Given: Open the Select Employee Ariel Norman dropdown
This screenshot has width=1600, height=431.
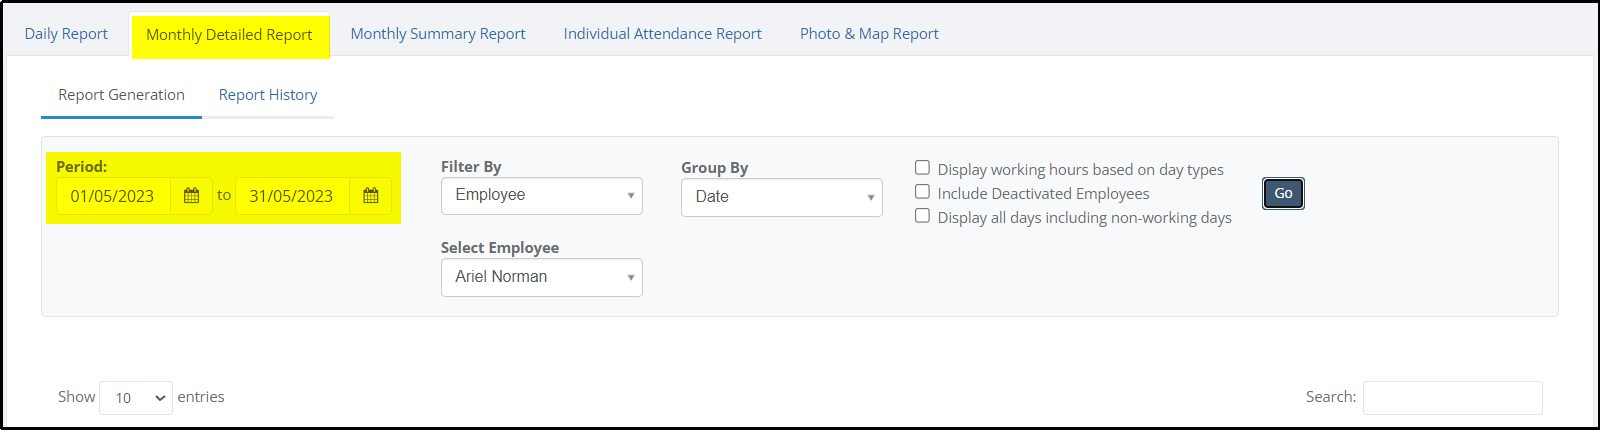Looking at the screenshot, I should click(542, 277).
